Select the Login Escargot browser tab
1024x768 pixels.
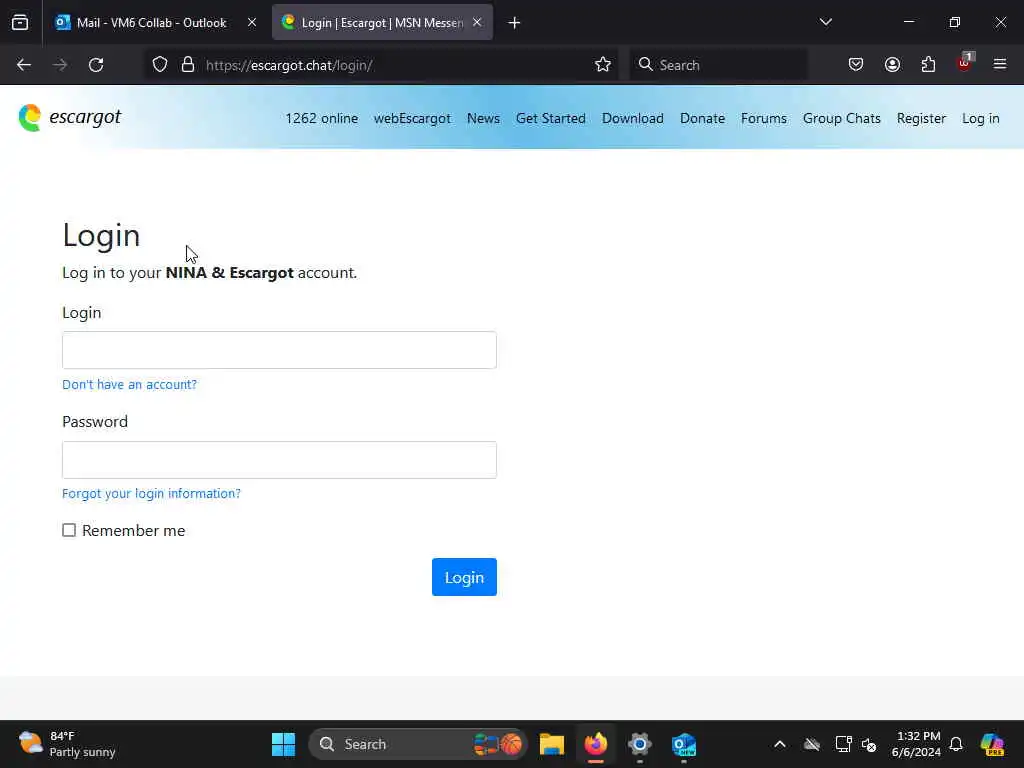tap(382, 23)
